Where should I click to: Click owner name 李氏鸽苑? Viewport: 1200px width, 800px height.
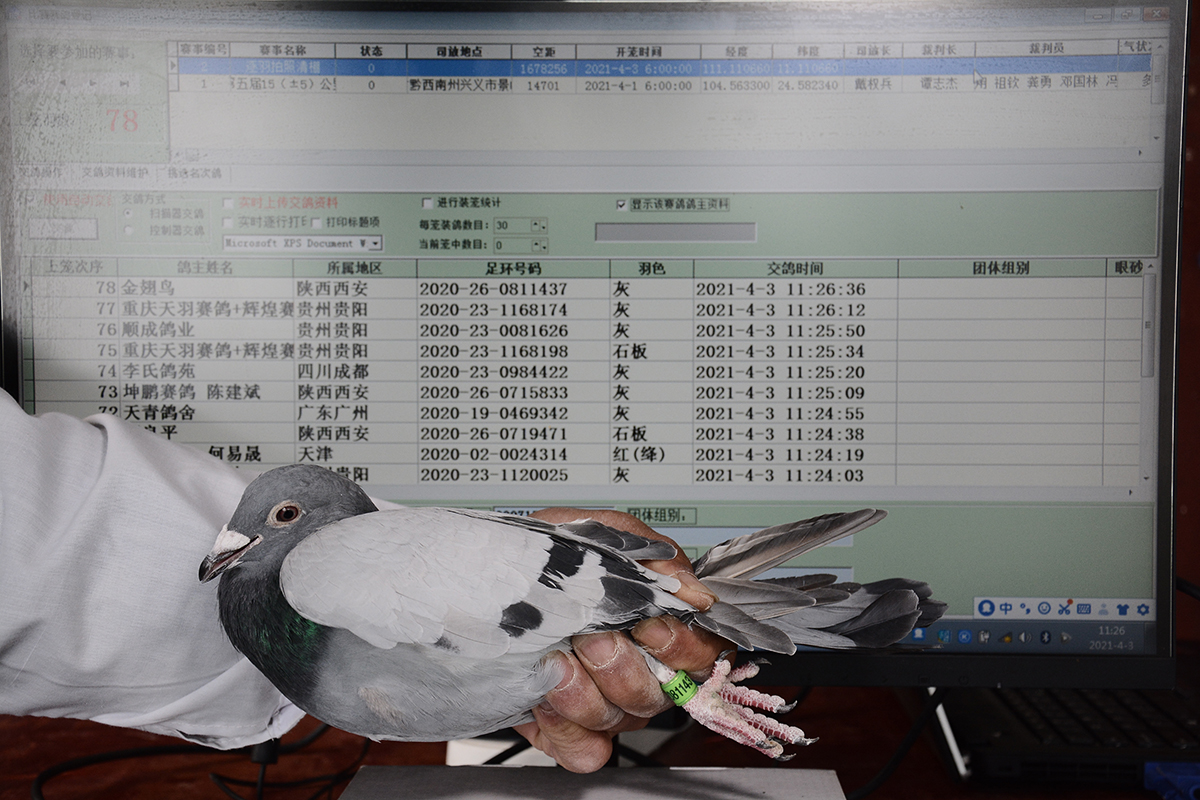coord(159,371)
